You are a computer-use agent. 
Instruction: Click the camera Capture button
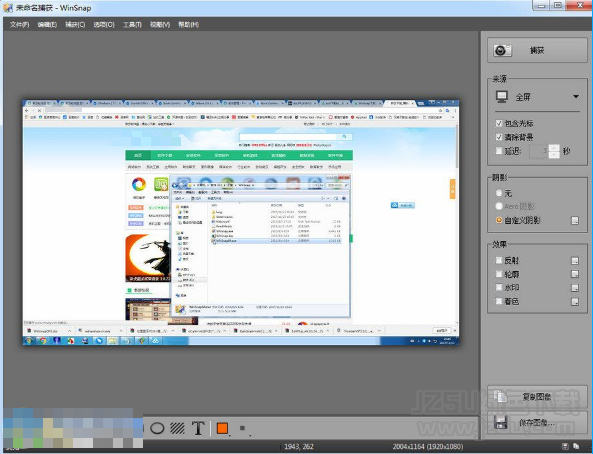[537, 50]
